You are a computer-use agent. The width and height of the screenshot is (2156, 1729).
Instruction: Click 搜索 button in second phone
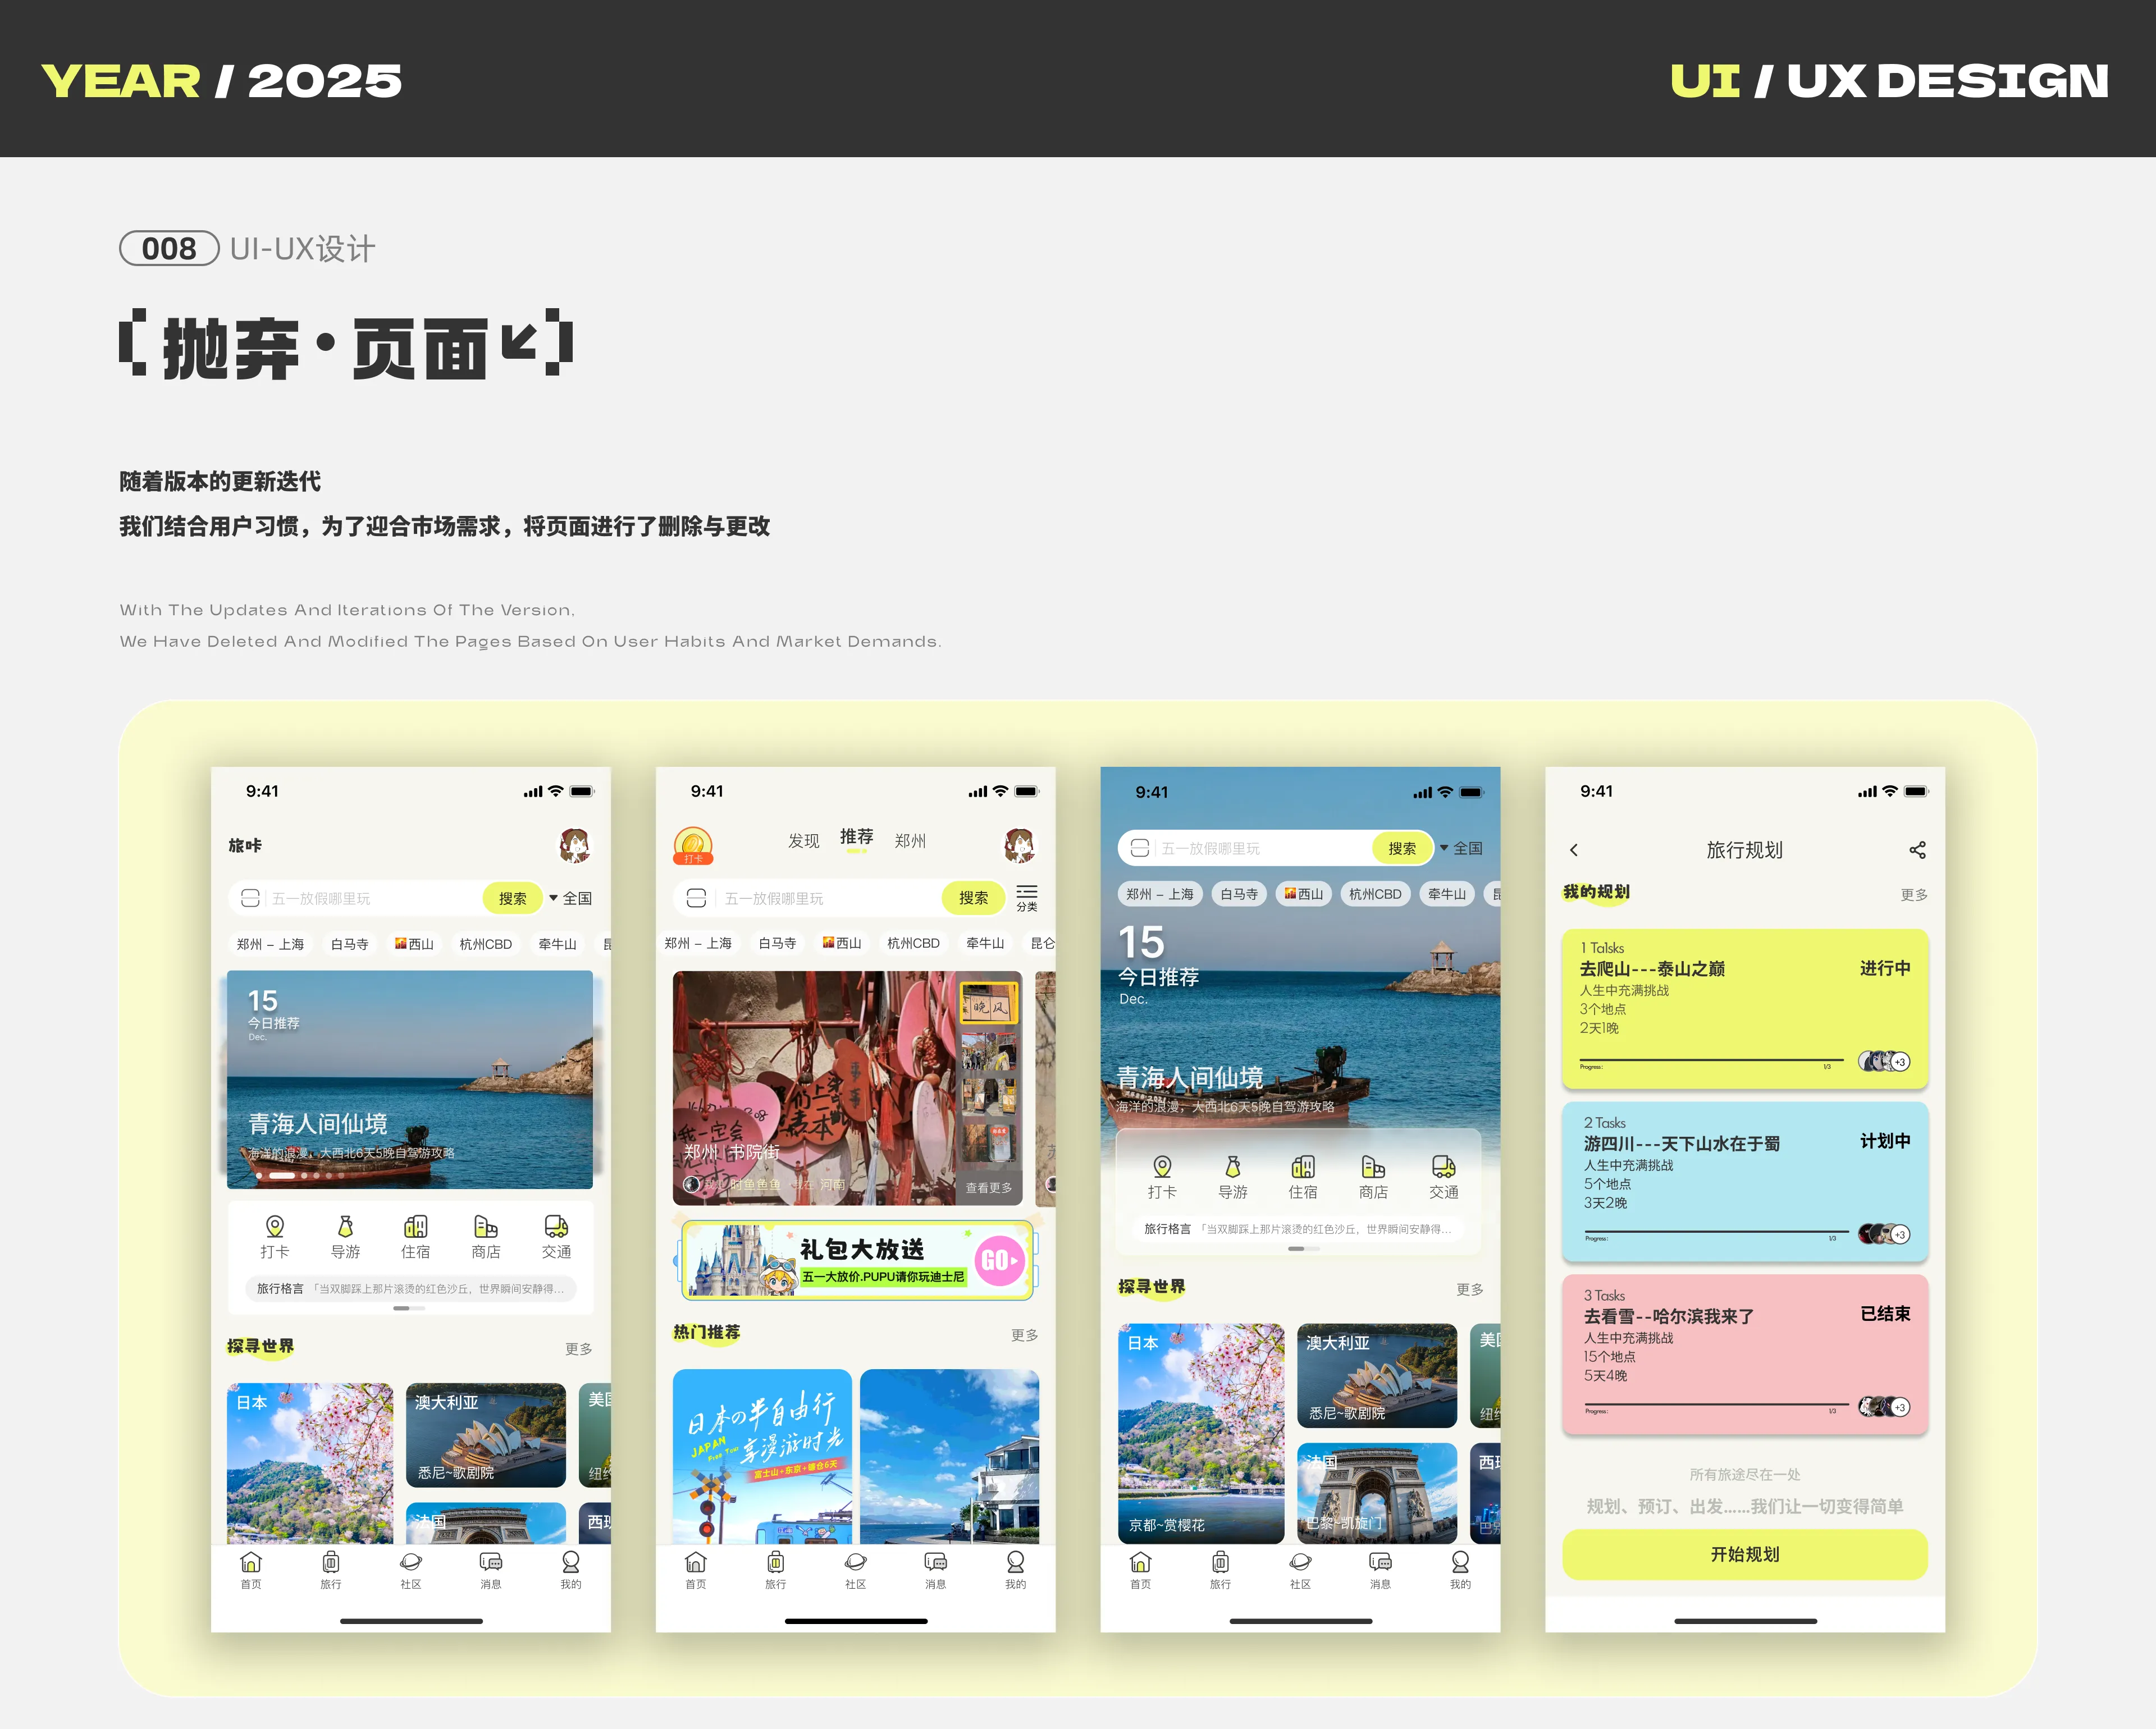click(x=973, y=898)
